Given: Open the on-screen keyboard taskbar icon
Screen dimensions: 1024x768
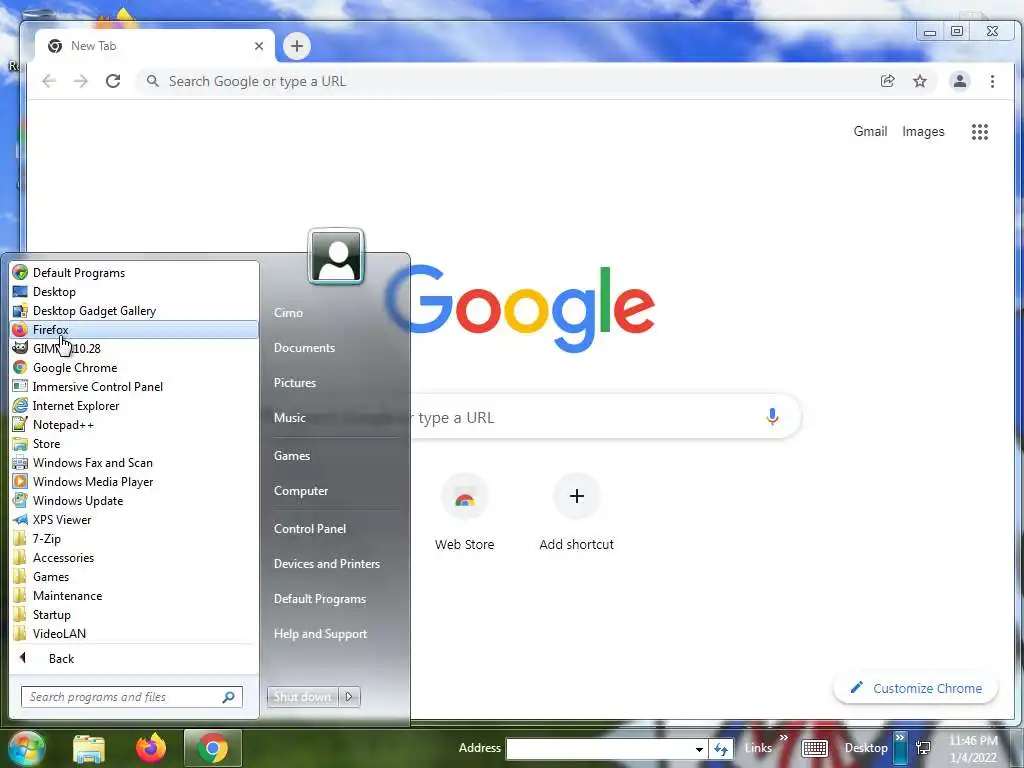Looking at the screenshot, I should (x=814, y=748).
